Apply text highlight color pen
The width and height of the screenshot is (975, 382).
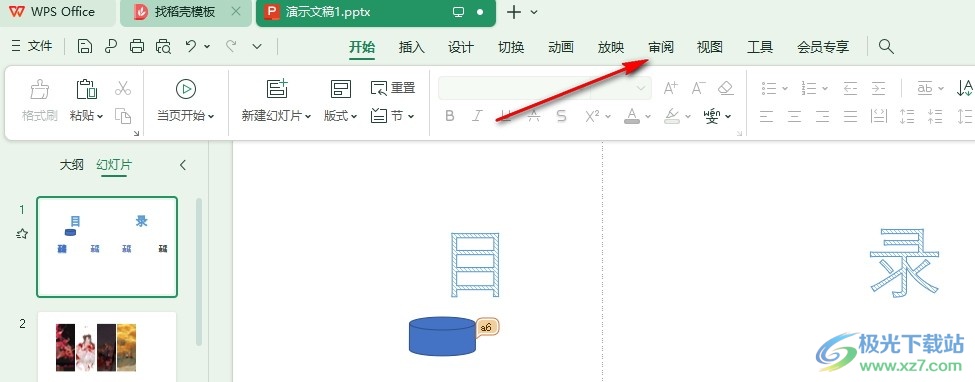coord(671,116)
